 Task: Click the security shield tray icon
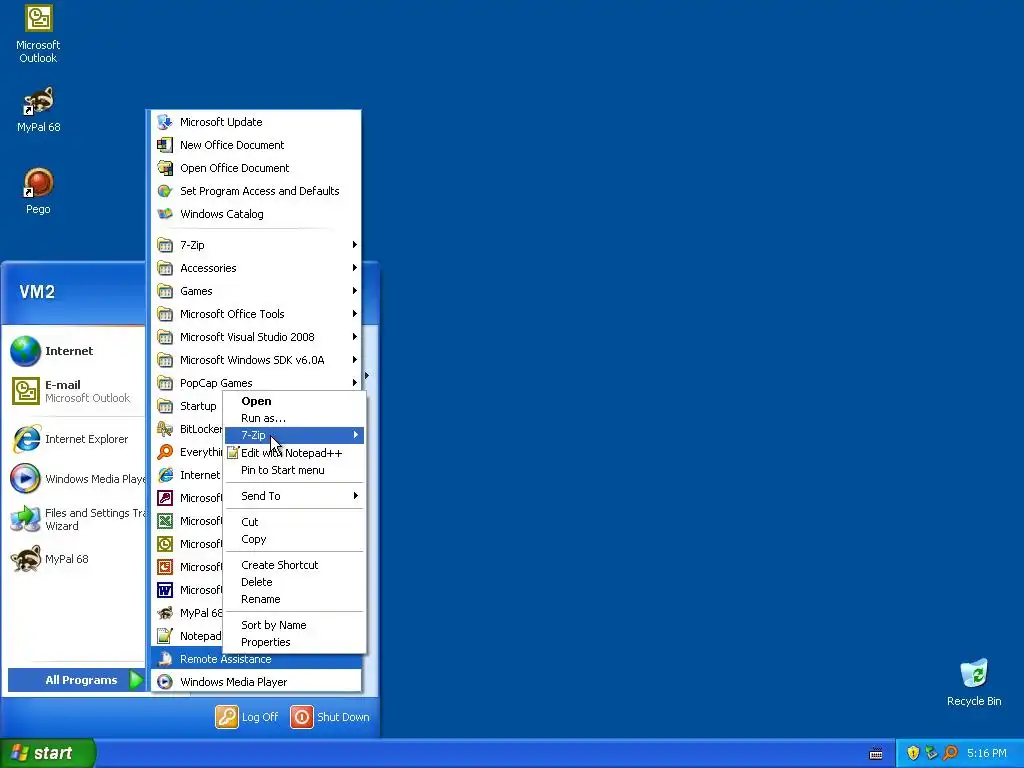pos(913,753)
